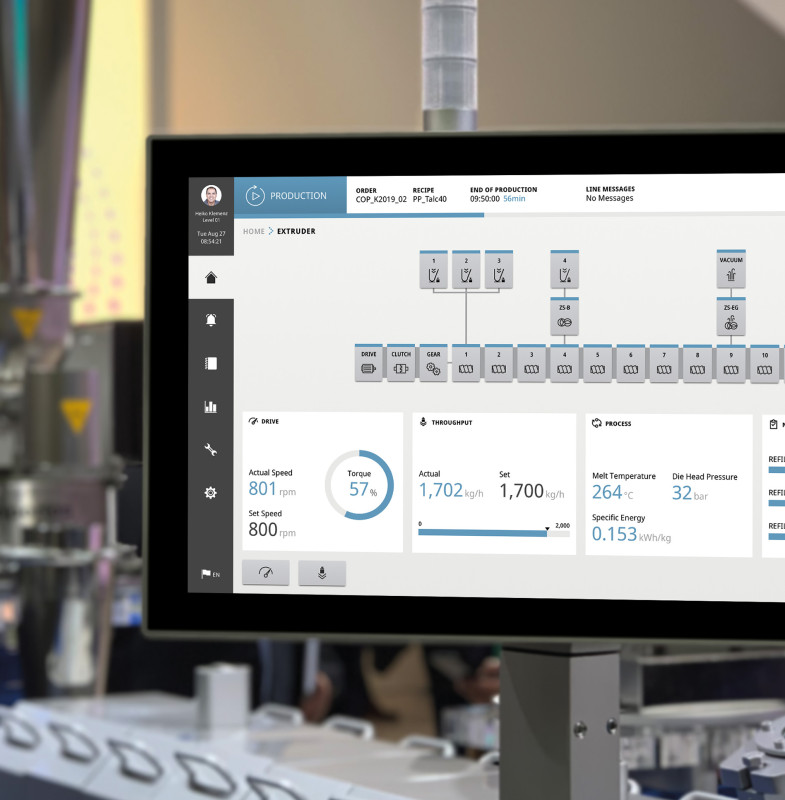The height and width of the screenshot is (800, 785).
Task: Click the Set throughput 1,700 kg/h value
Action: tap(532, 491)
